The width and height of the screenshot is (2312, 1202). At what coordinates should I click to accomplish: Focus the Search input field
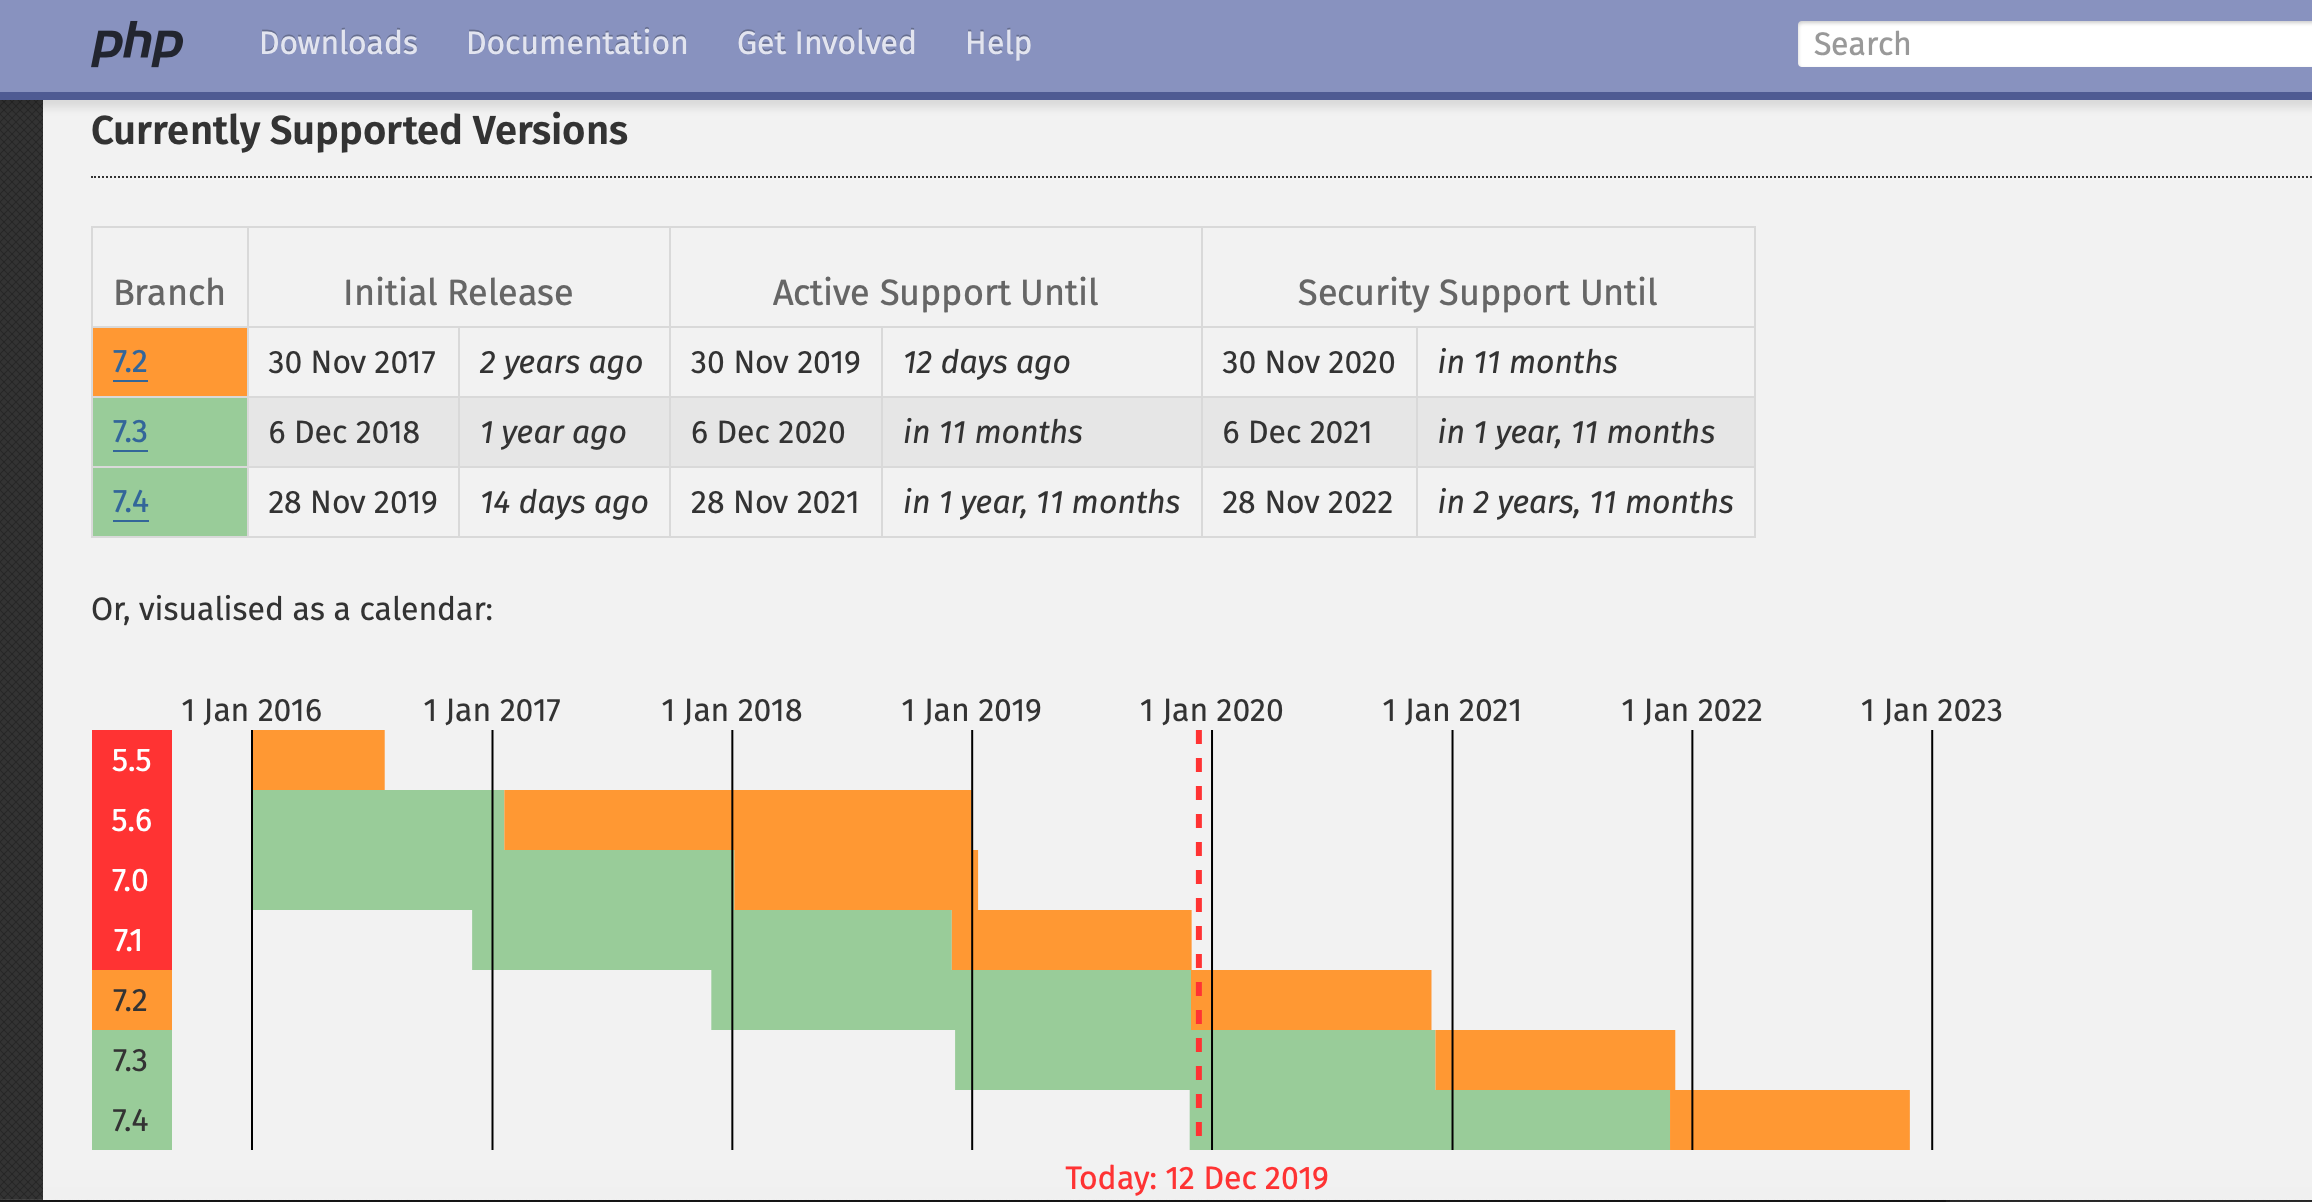pyautogui.click(x=2050, y=44)
